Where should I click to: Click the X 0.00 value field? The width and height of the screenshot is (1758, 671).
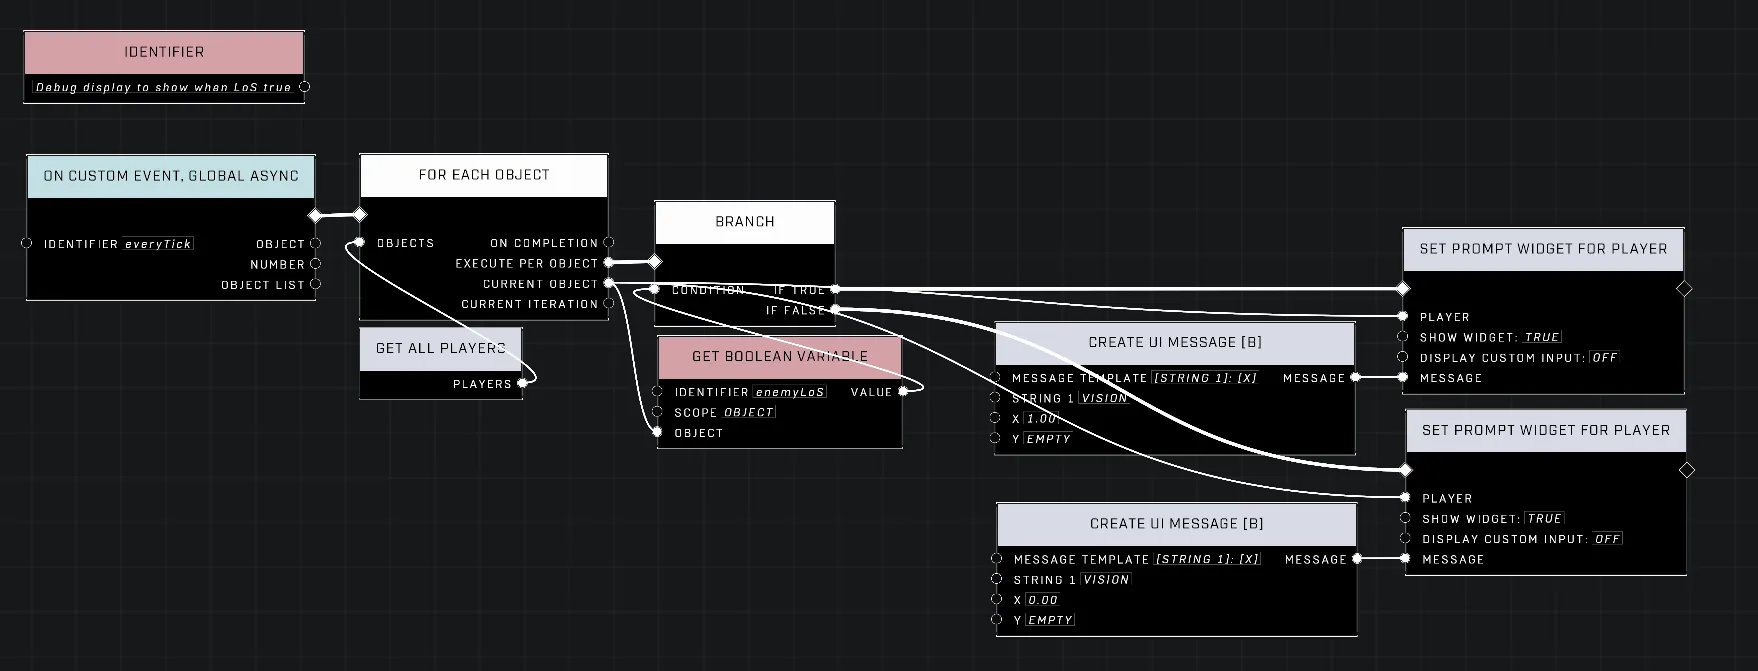(x=1043, y=600)
